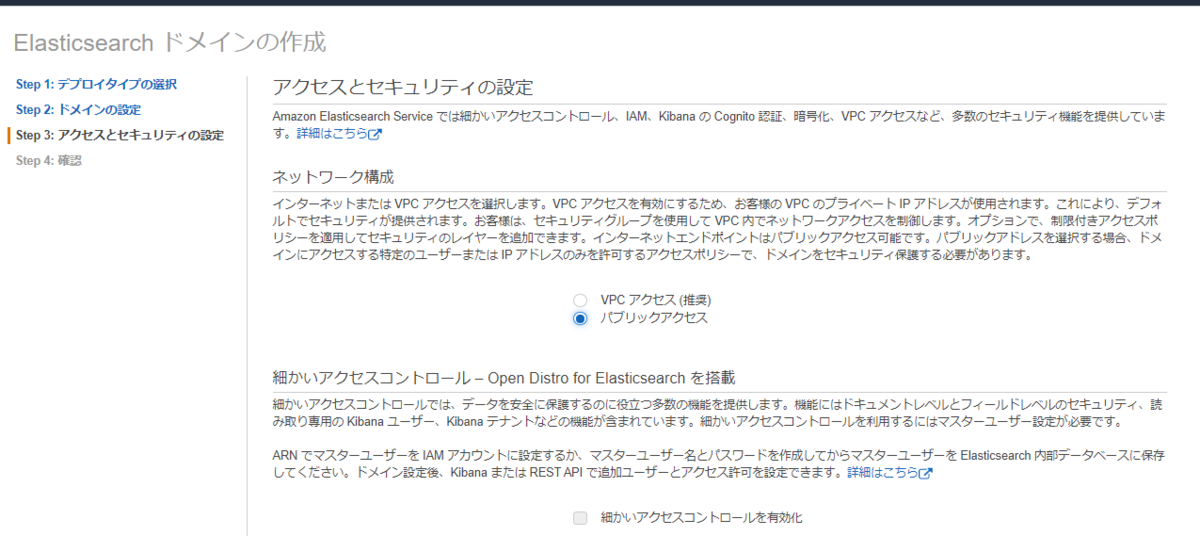The height and width of the screenshot is (536, 1200).
Task: Go to Step 2 ドメインの設定
Action: click(x=78, y=110)
